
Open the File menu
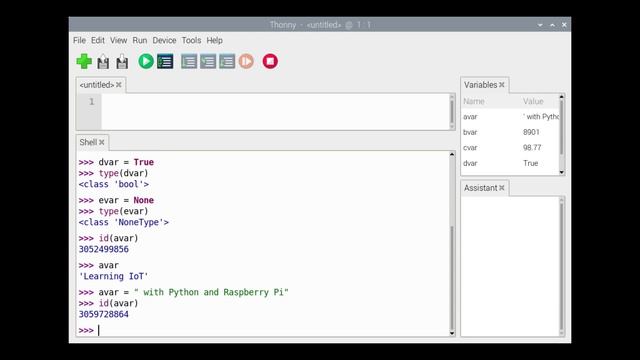click(x=79, y=40)
